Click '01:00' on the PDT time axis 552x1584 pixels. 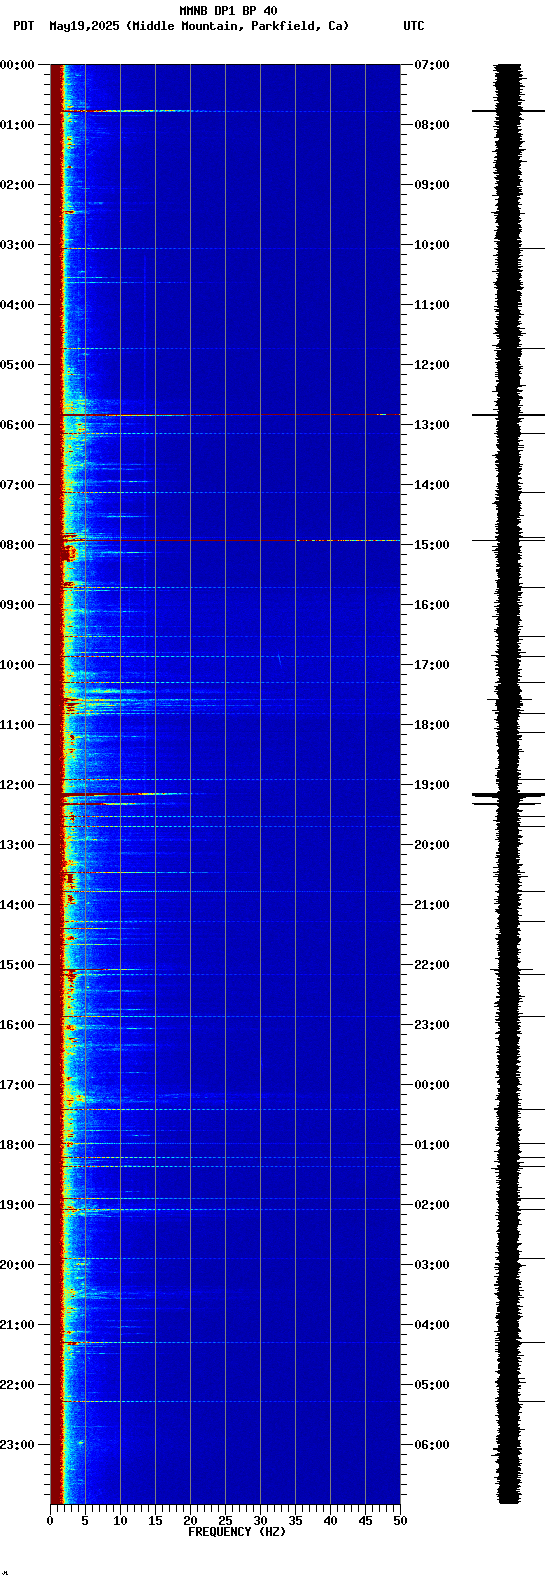(17, 125)
